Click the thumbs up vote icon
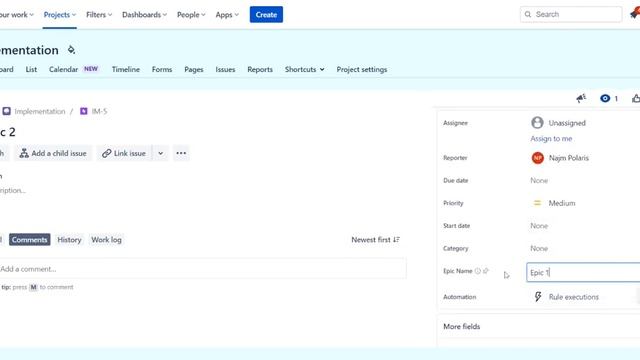This screenshot has height=360, width=640. [x=636, y=98]
